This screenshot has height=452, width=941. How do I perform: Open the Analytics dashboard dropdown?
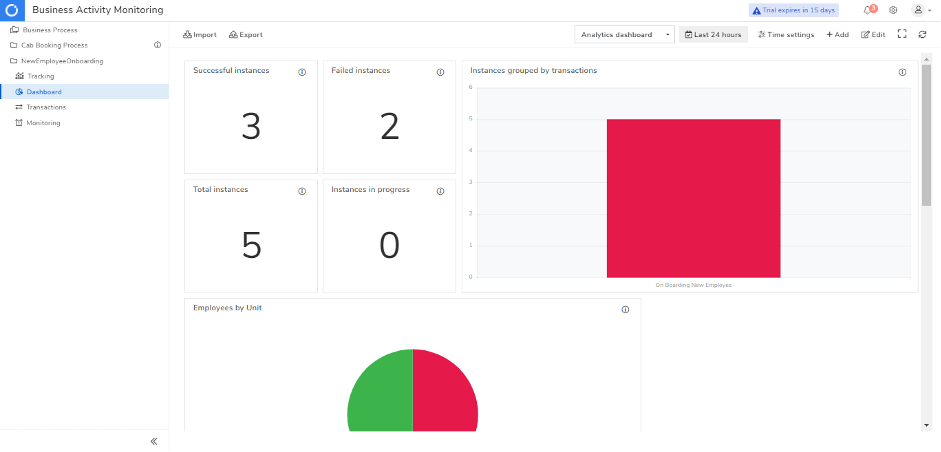tap(624, 35)
